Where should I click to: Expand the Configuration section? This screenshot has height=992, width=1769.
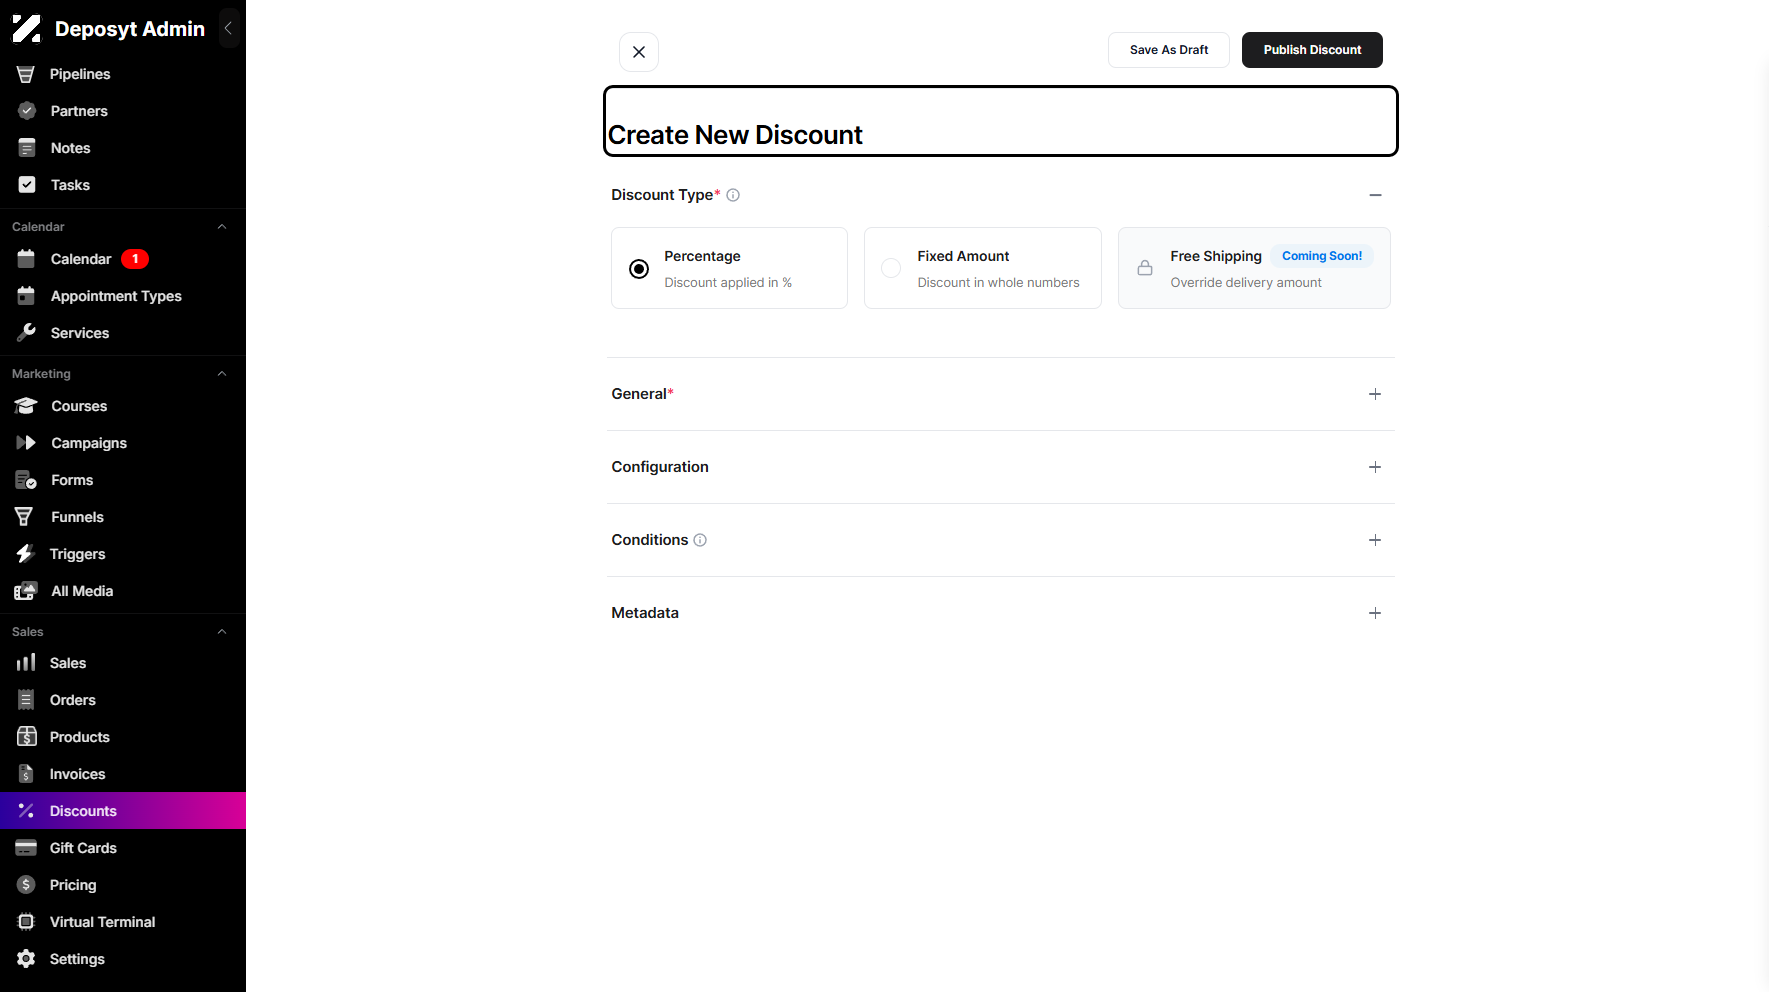1375,467
